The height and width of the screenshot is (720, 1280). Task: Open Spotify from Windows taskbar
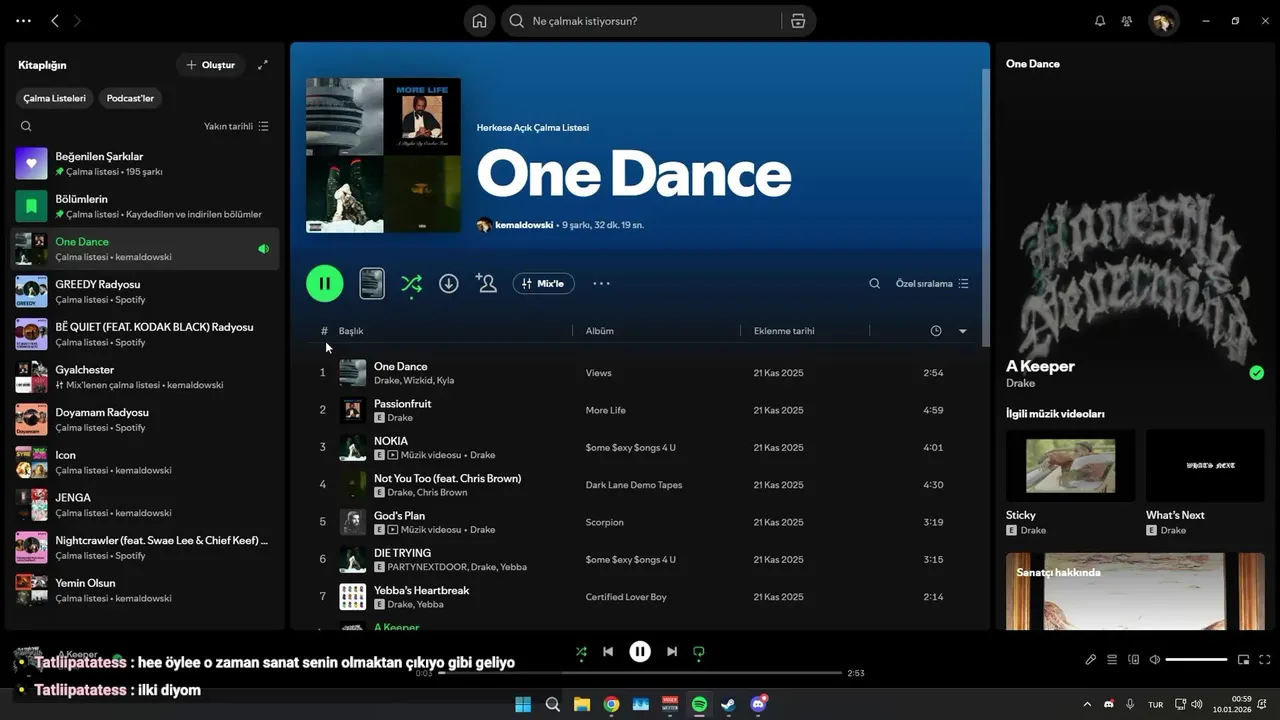pyautogui.click(x=700, y=704)
